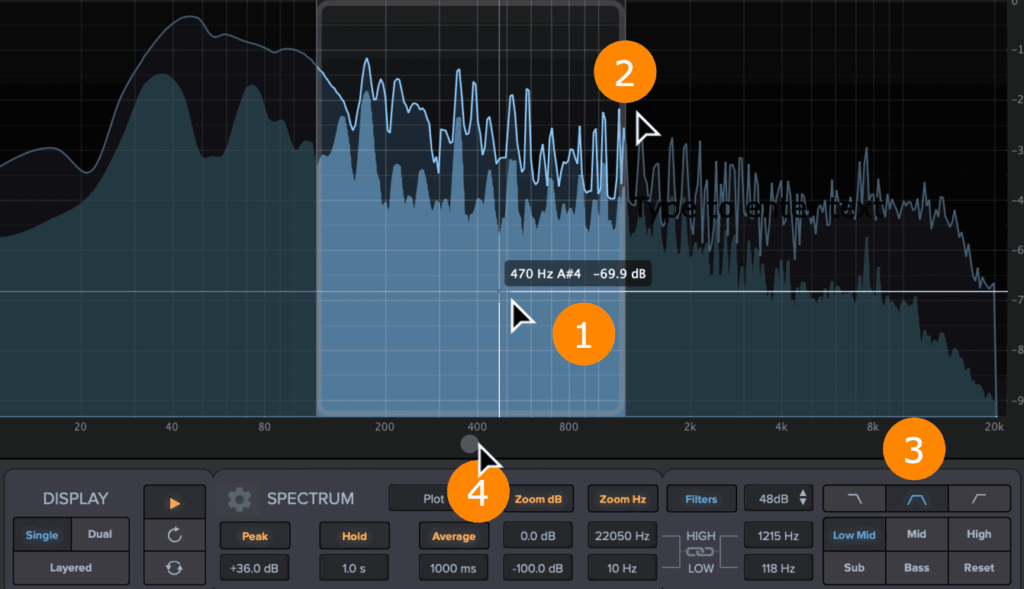Click the filter Reset button
The image size is (1024, 589).
pos(978,567)
